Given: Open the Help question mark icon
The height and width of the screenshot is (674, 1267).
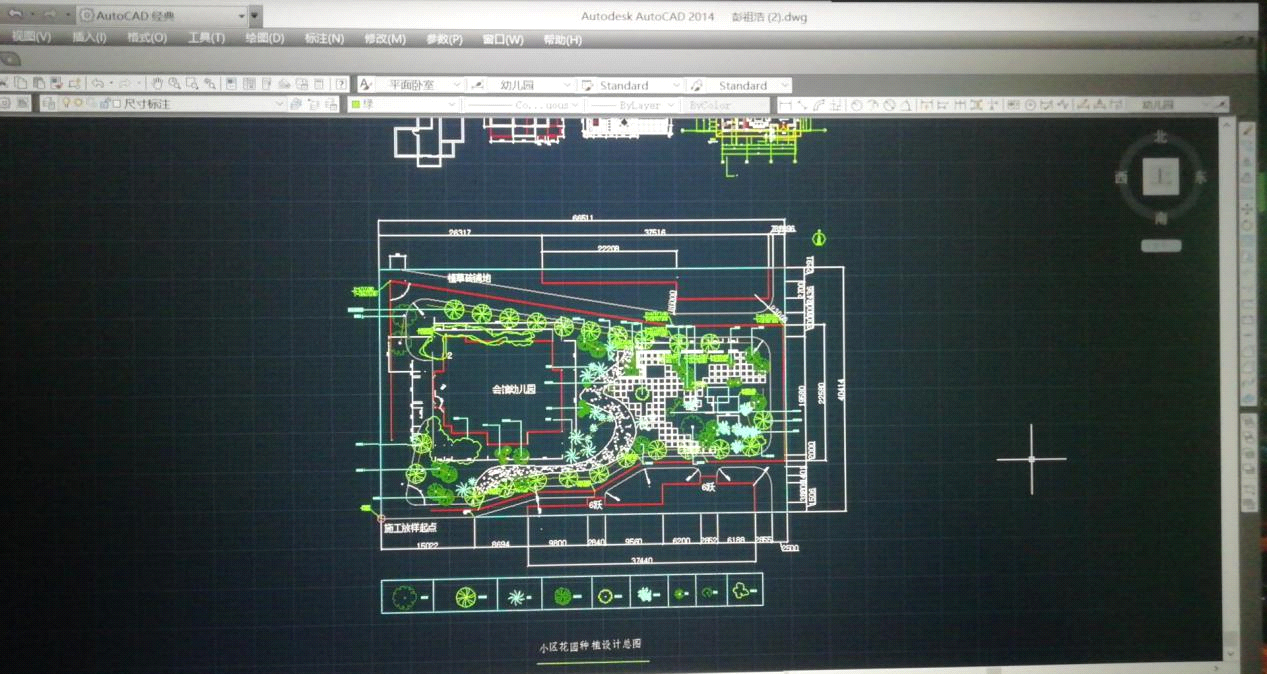Looking at the screenshot, I should coord(342,85).
